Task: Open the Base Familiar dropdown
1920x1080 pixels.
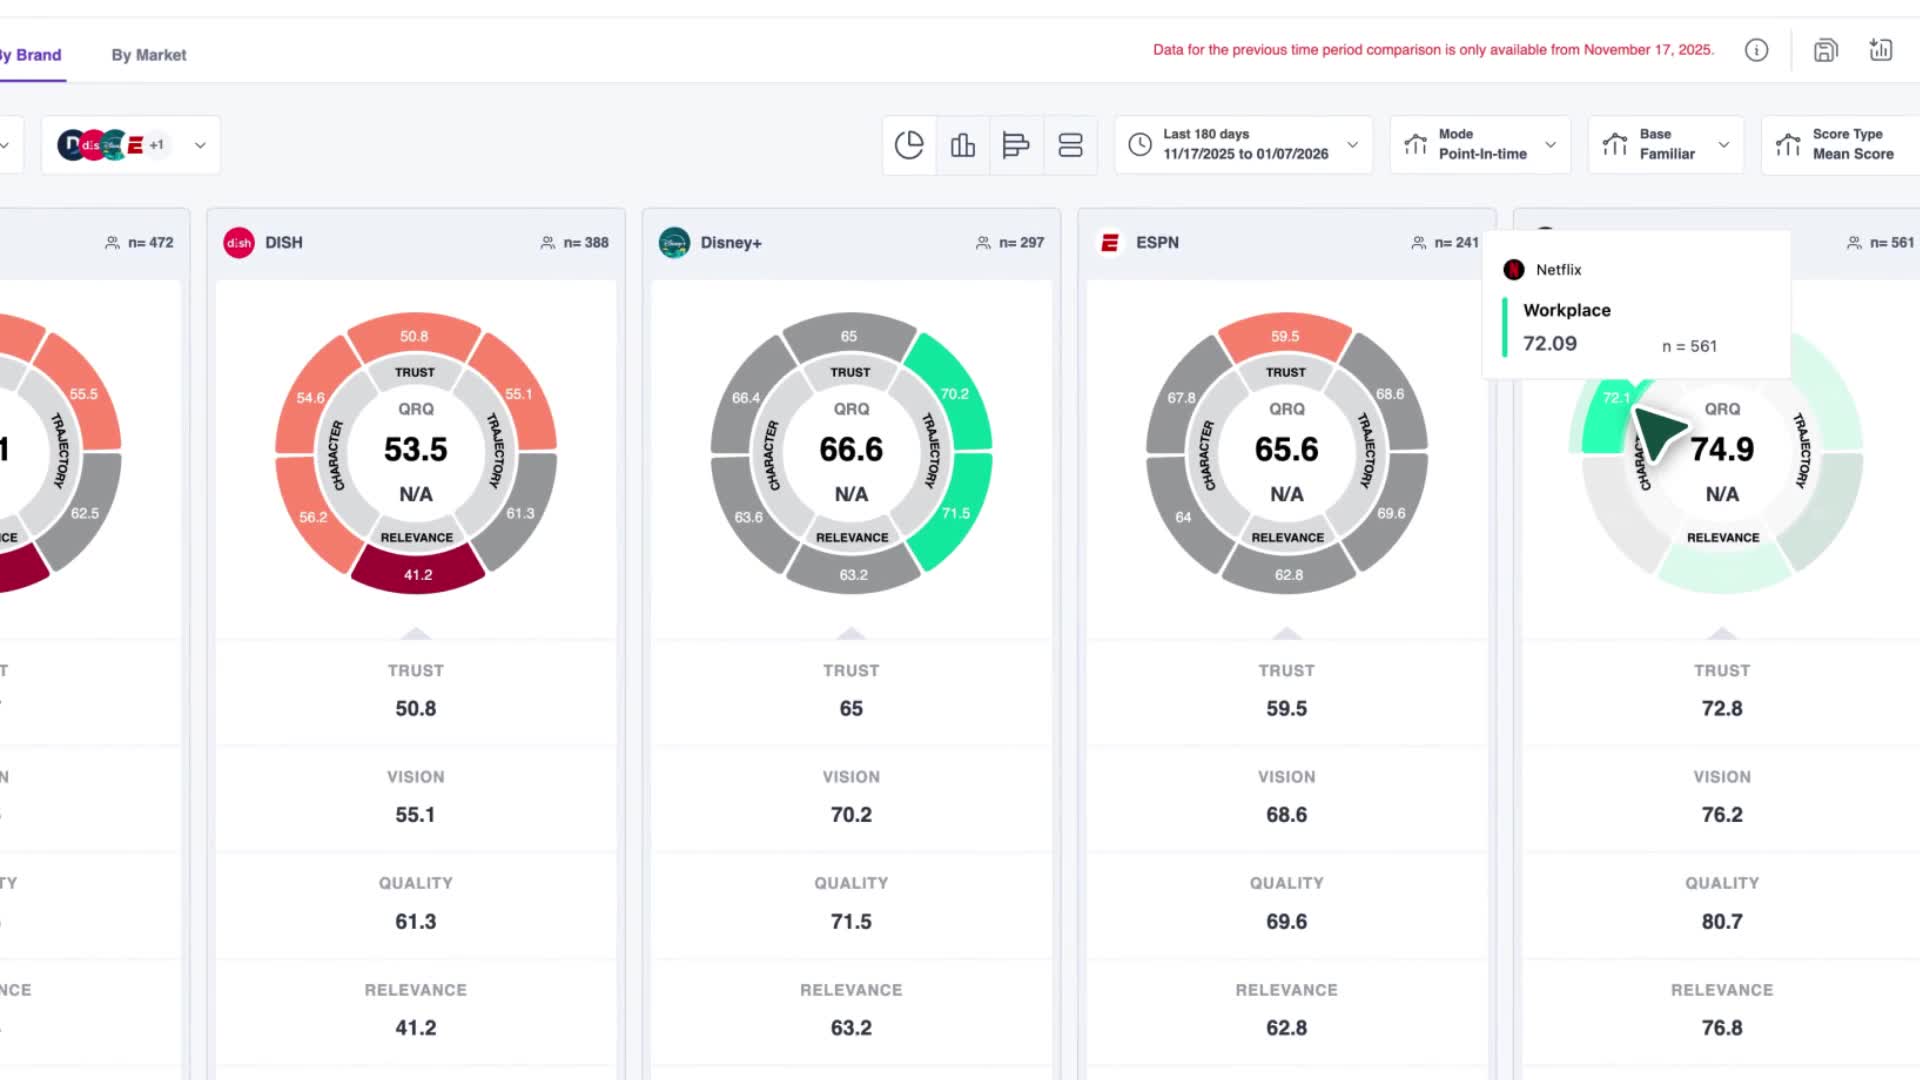Action: (1666, 145)
